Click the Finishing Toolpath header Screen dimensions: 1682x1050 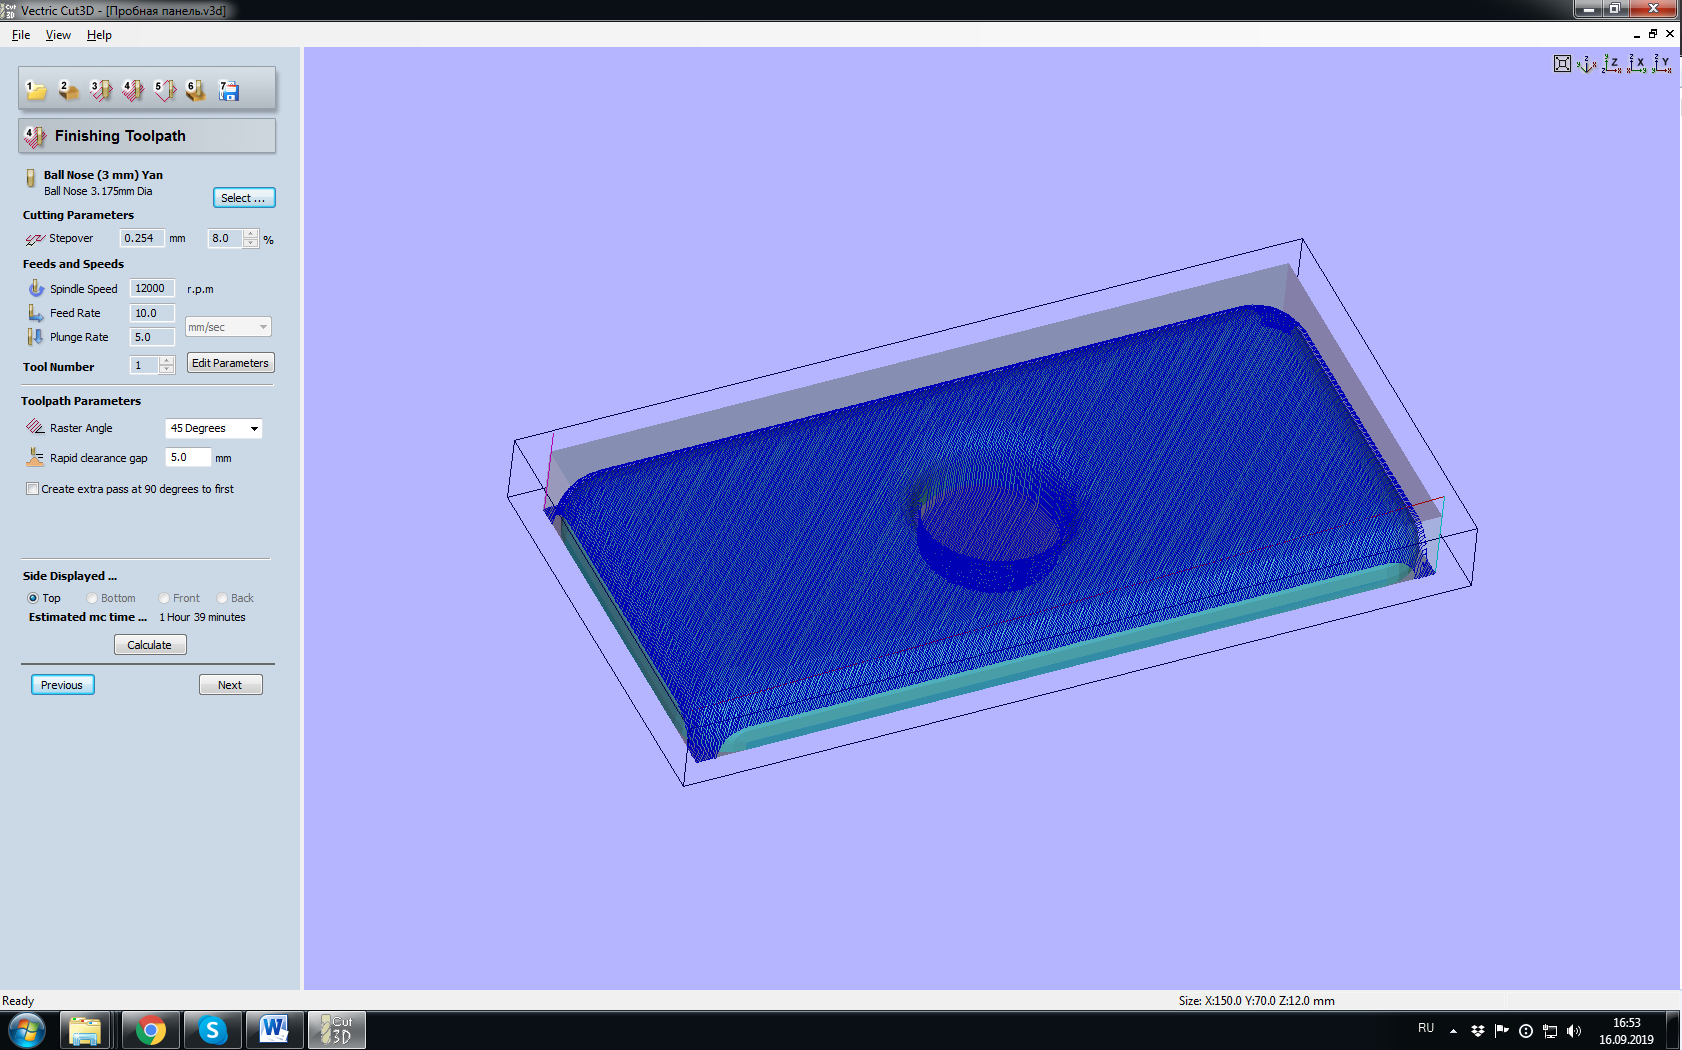point(146,136)
